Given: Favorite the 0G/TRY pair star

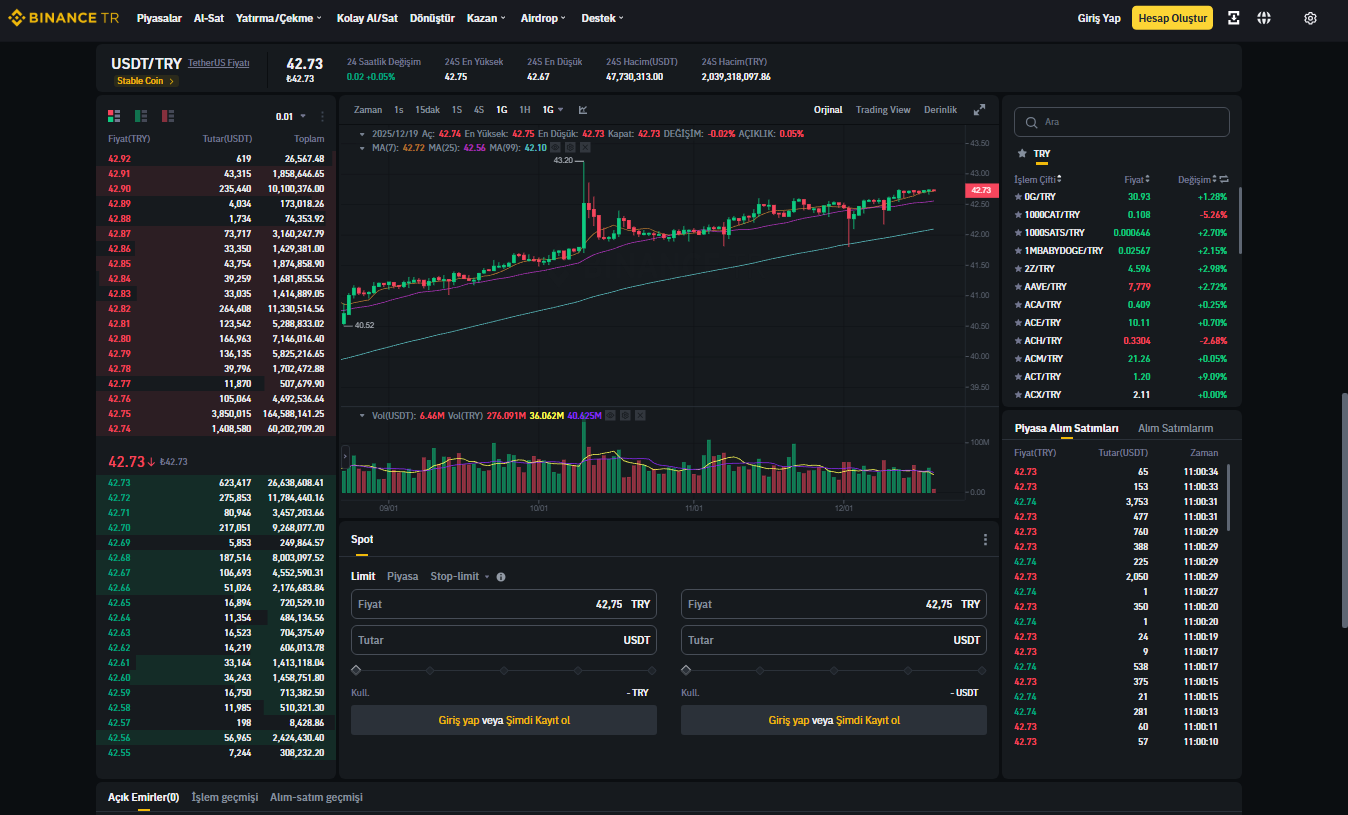Looking at the screenshot, I should click(1018, 197).
